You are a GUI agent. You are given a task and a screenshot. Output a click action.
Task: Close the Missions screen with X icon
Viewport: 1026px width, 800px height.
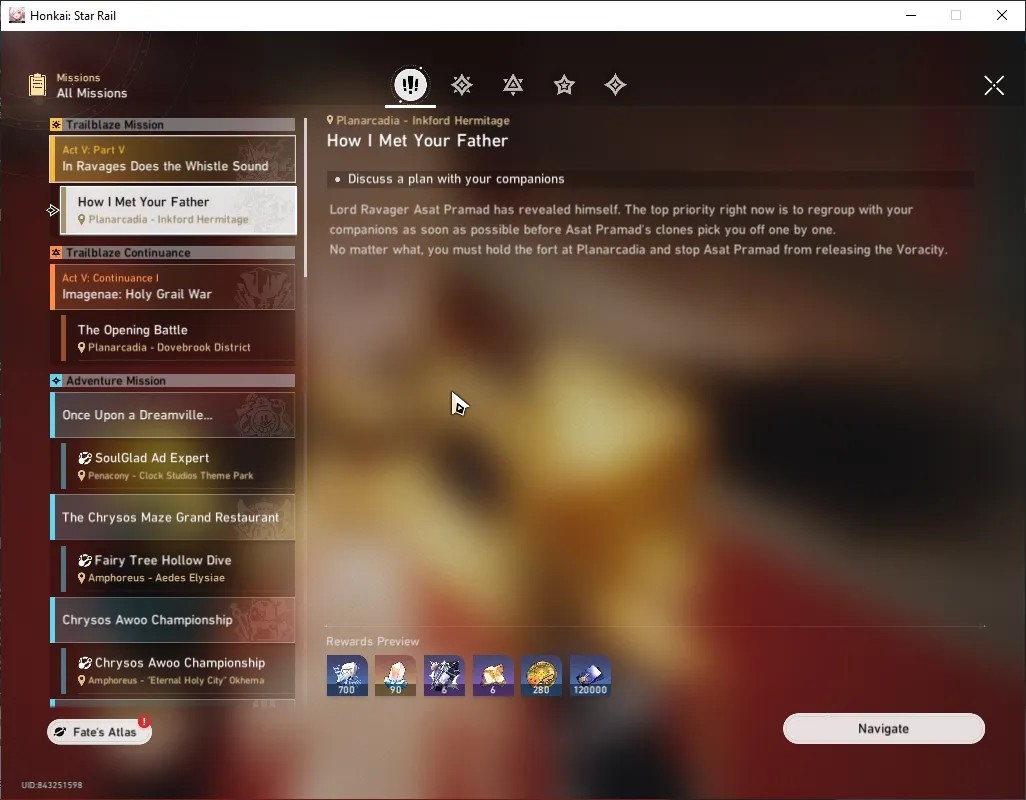point(994,85)
